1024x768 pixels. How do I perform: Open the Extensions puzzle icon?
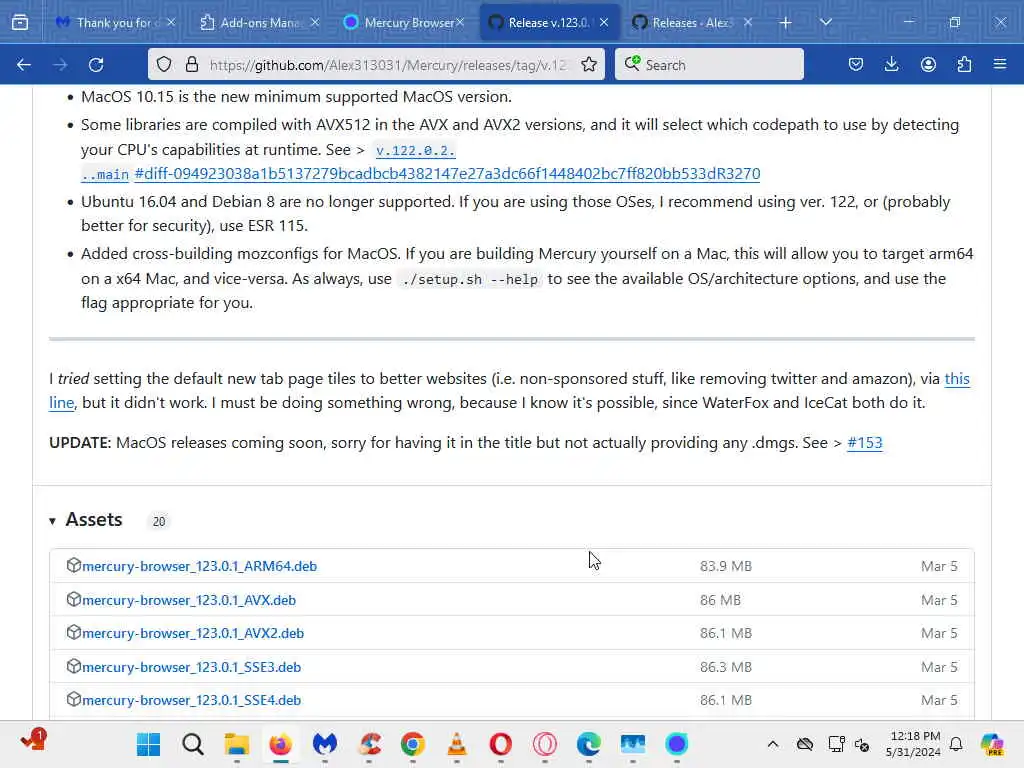tap(964, 65)
